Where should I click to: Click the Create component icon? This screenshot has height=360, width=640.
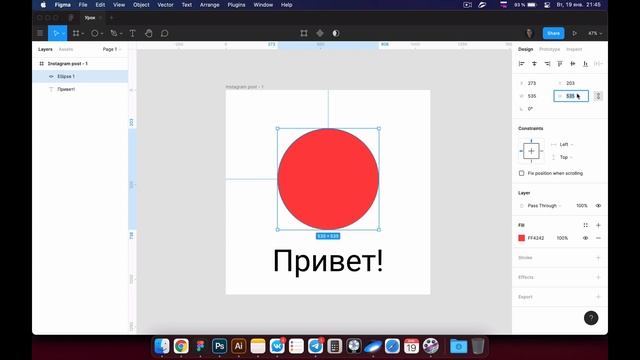(x=320, y=33)
